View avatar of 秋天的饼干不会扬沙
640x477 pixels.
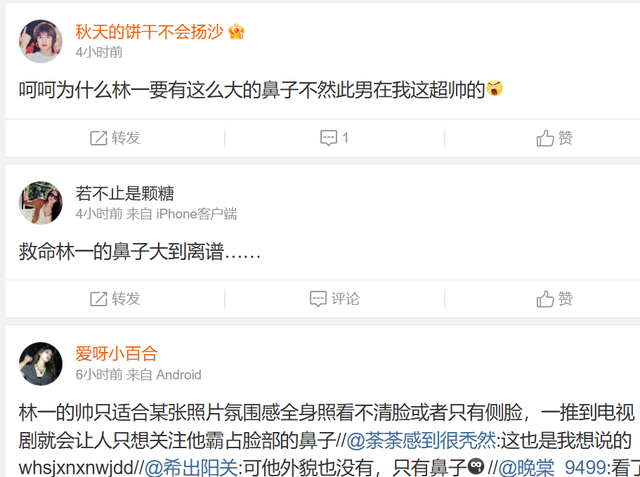[x=41, y=41]
